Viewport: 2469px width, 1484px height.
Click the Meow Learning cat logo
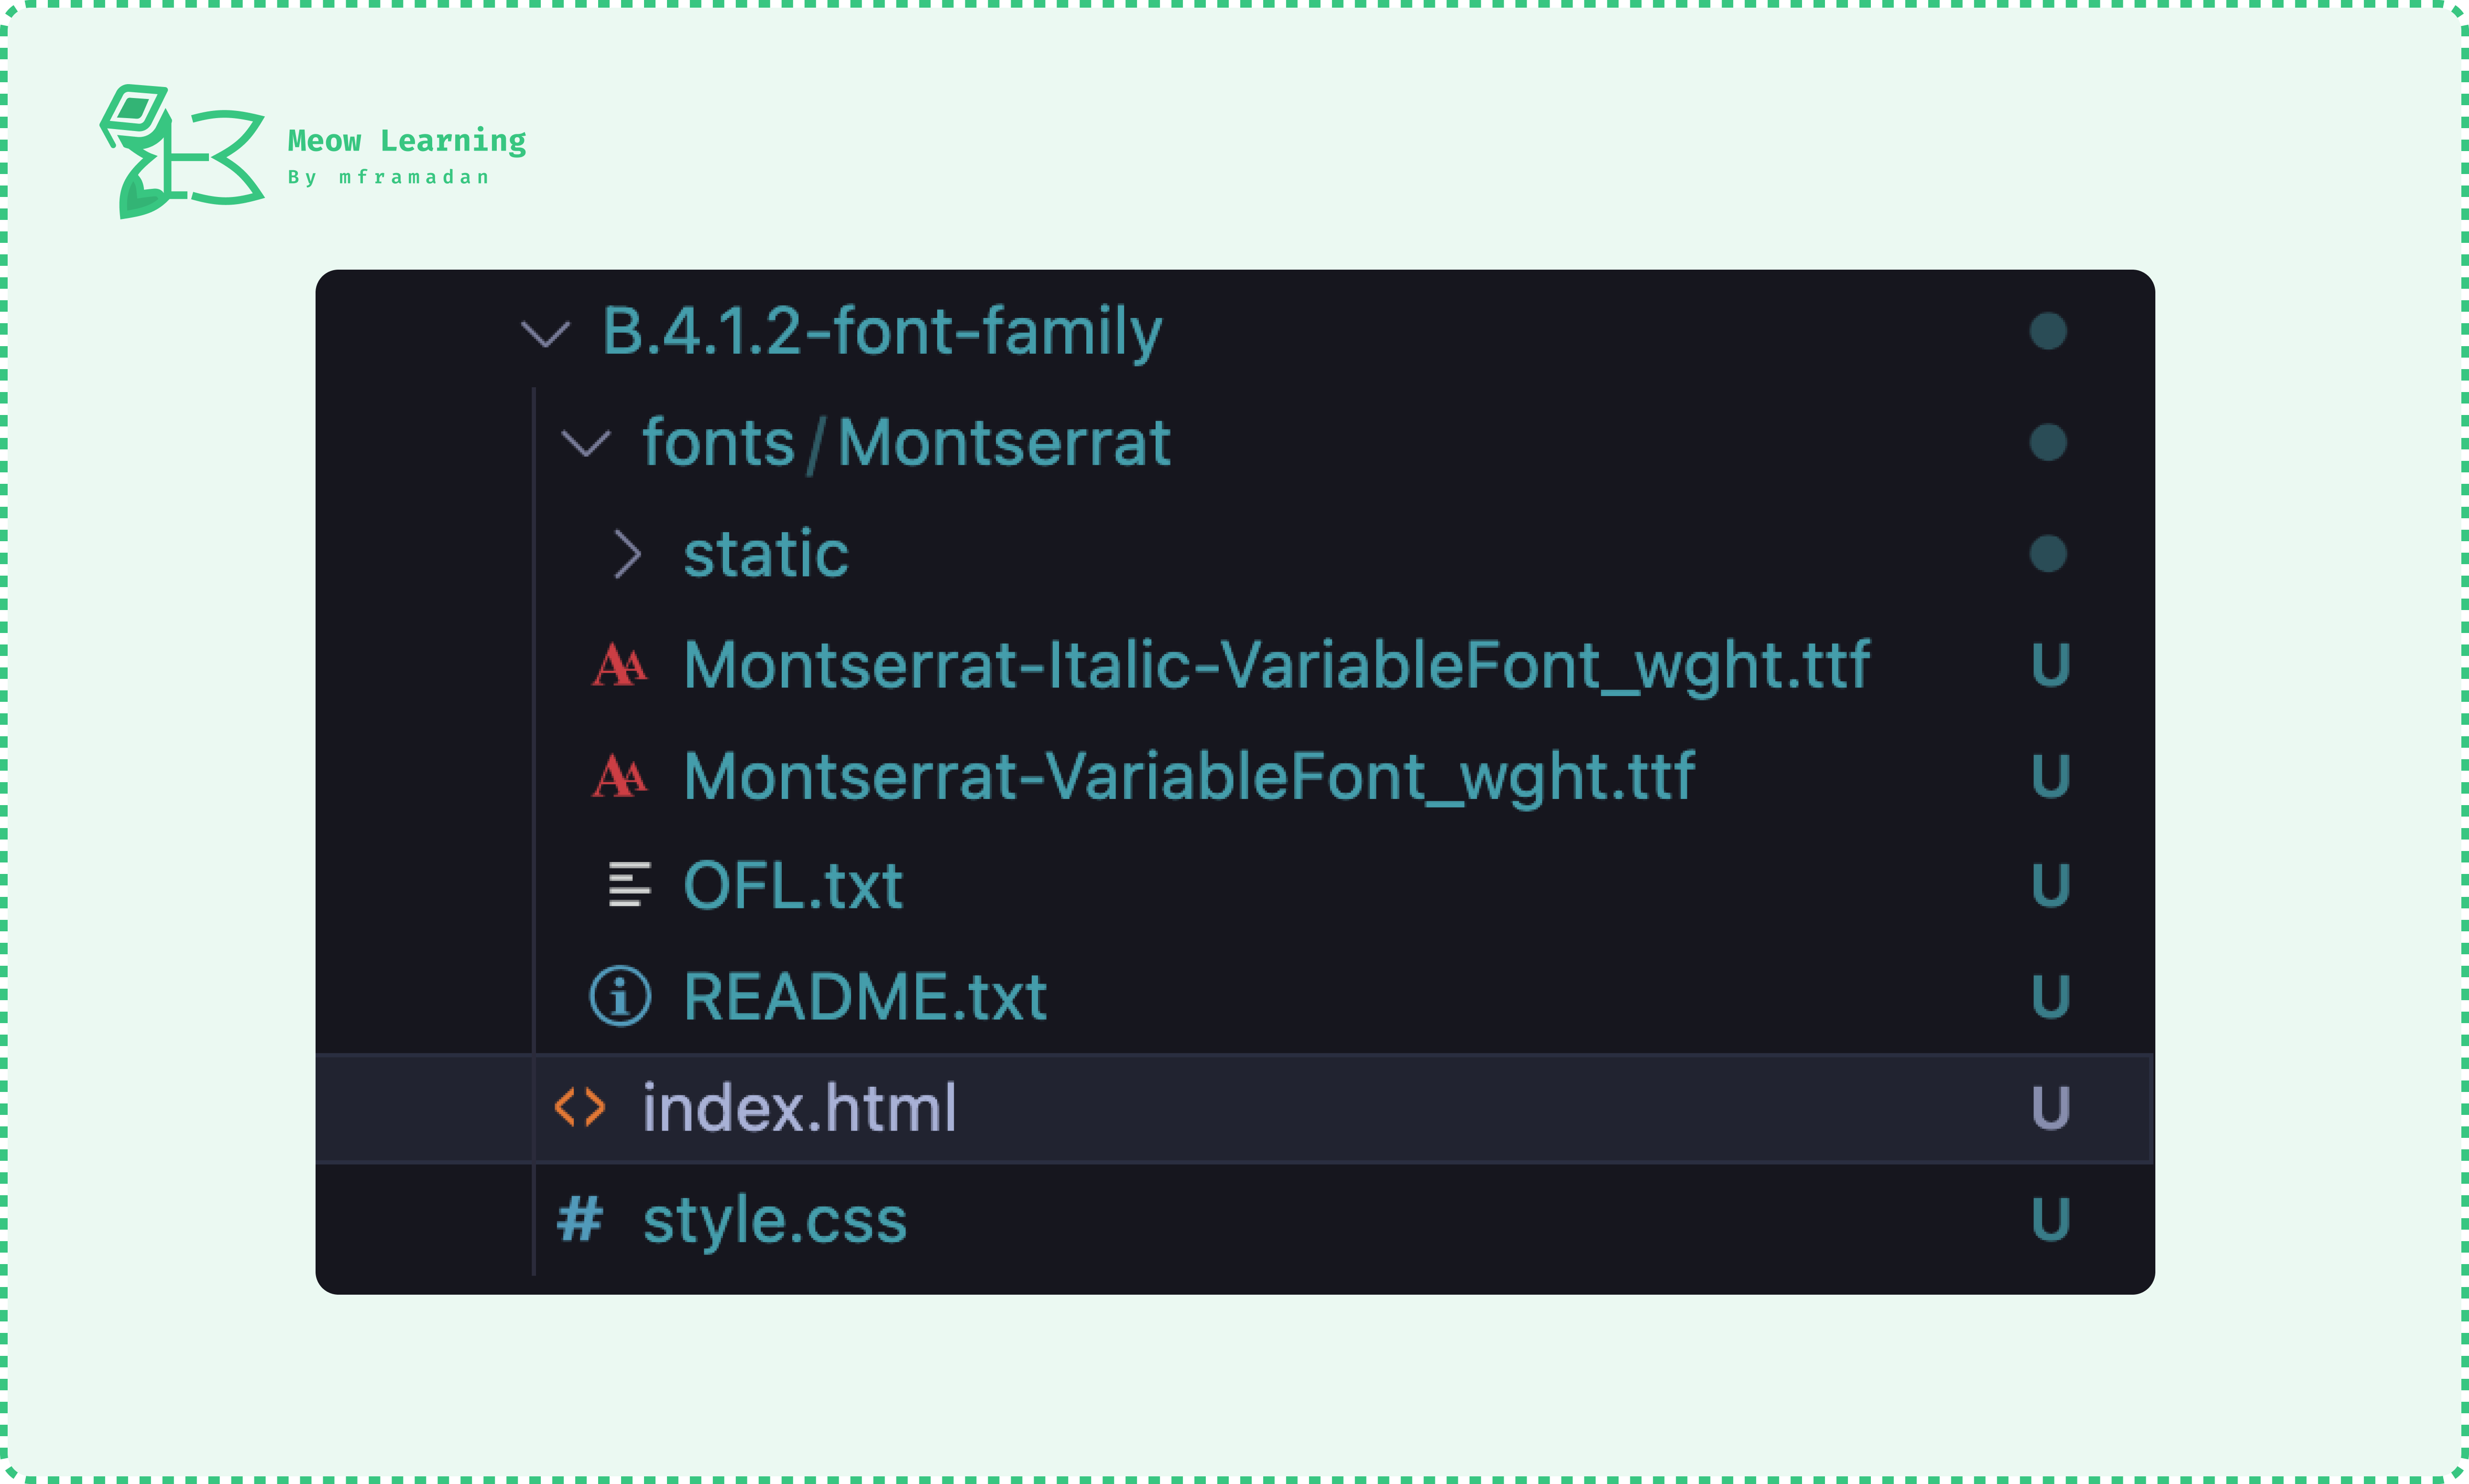(x=182, y=152)
